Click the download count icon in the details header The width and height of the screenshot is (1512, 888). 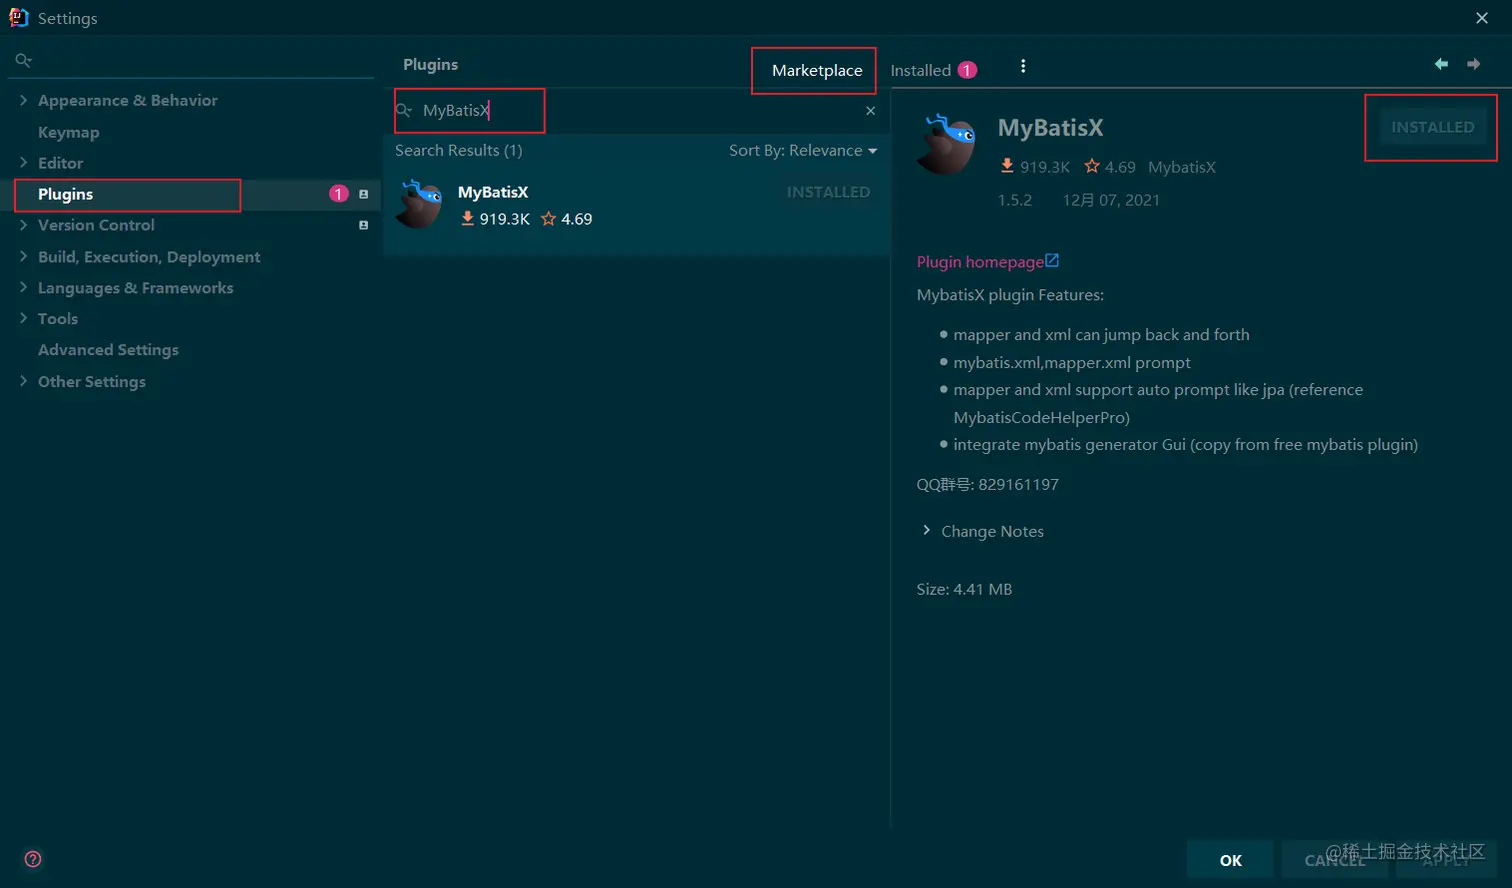click(1007, 166)
